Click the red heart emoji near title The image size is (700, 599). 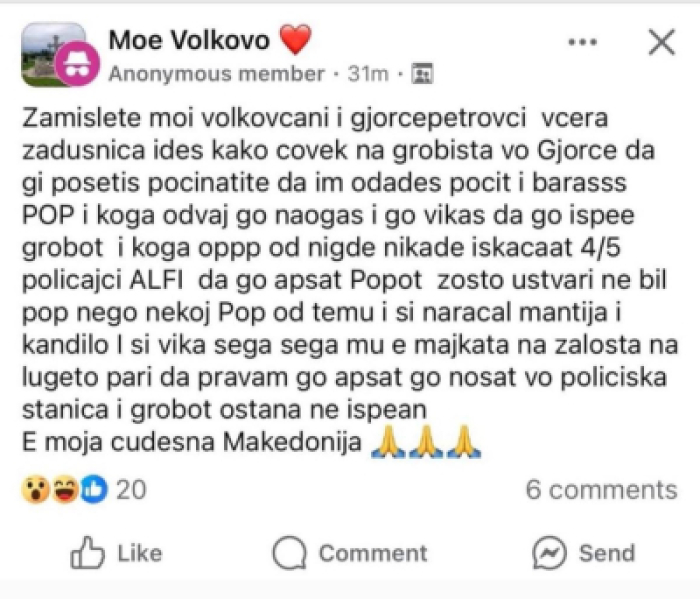[x=295, y=40]
